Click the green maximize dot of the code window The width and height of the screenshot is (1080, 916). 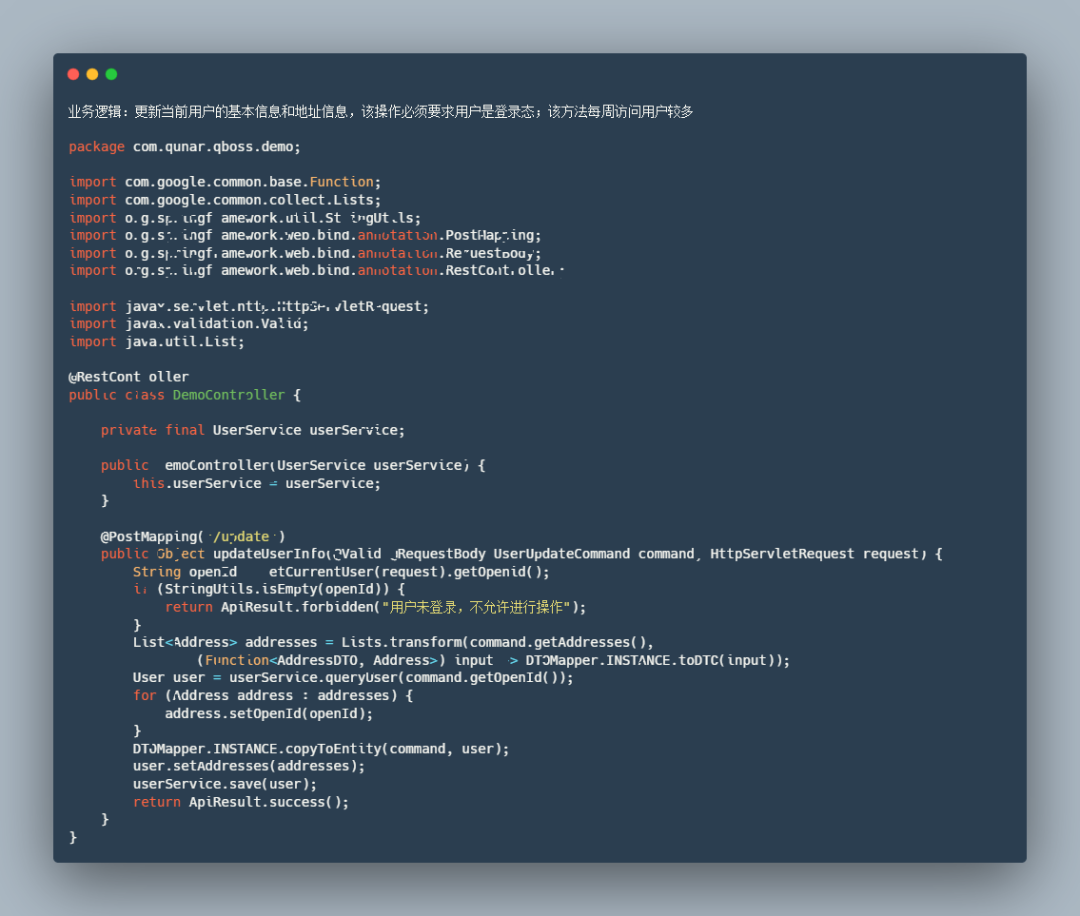[x=112, y=74]
